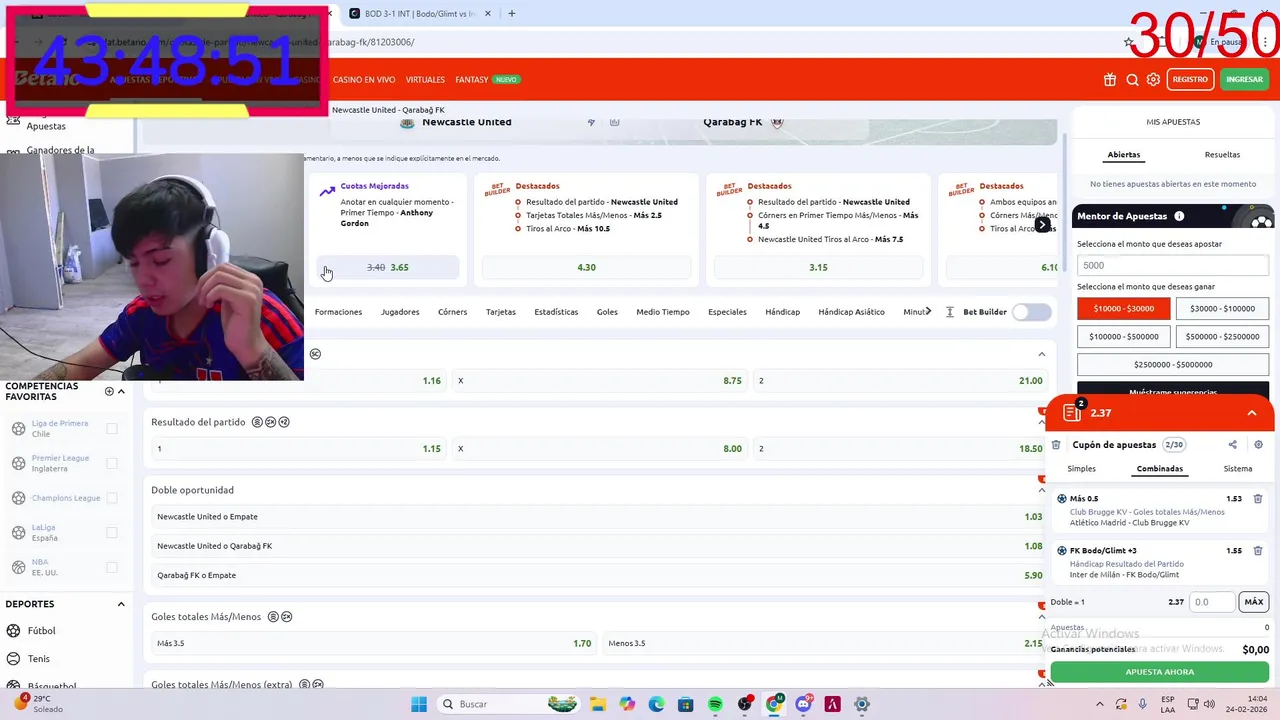Check NBA EE. UU. favorite checkbox
The width and height of the screenshot is (1280, 720).
(112, 567)
